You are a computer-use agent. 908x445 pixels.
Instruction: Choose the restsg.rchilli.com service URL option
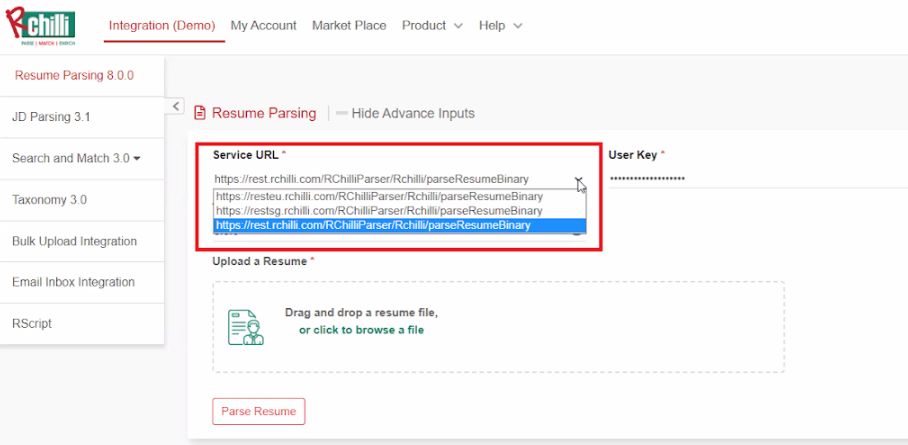click(400, 210)
